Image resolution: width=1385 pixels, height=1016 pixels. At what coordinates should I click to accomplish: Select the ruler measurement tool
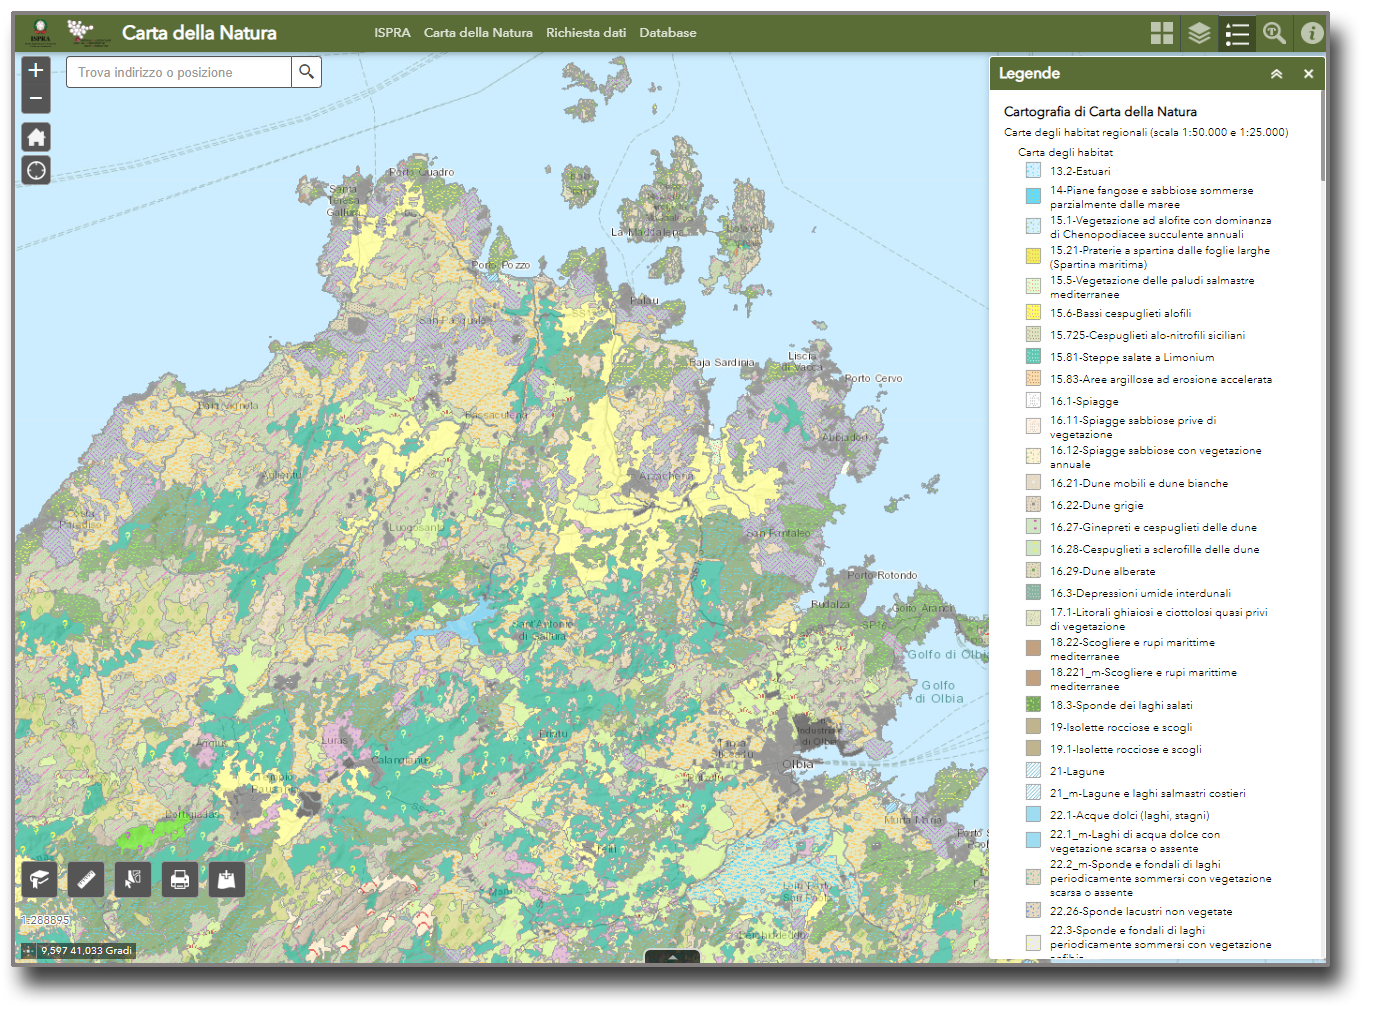(86, 879)
